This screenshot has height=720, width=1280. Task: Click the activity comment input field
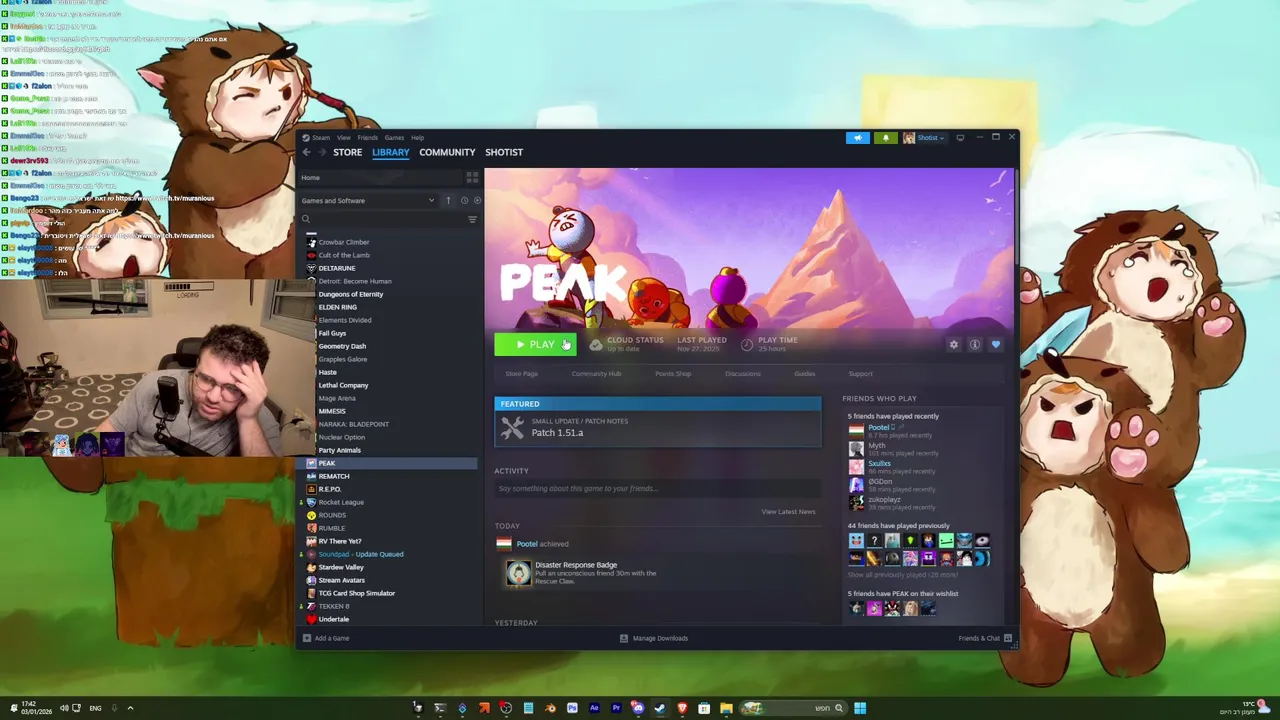click(x=657, y=488)
